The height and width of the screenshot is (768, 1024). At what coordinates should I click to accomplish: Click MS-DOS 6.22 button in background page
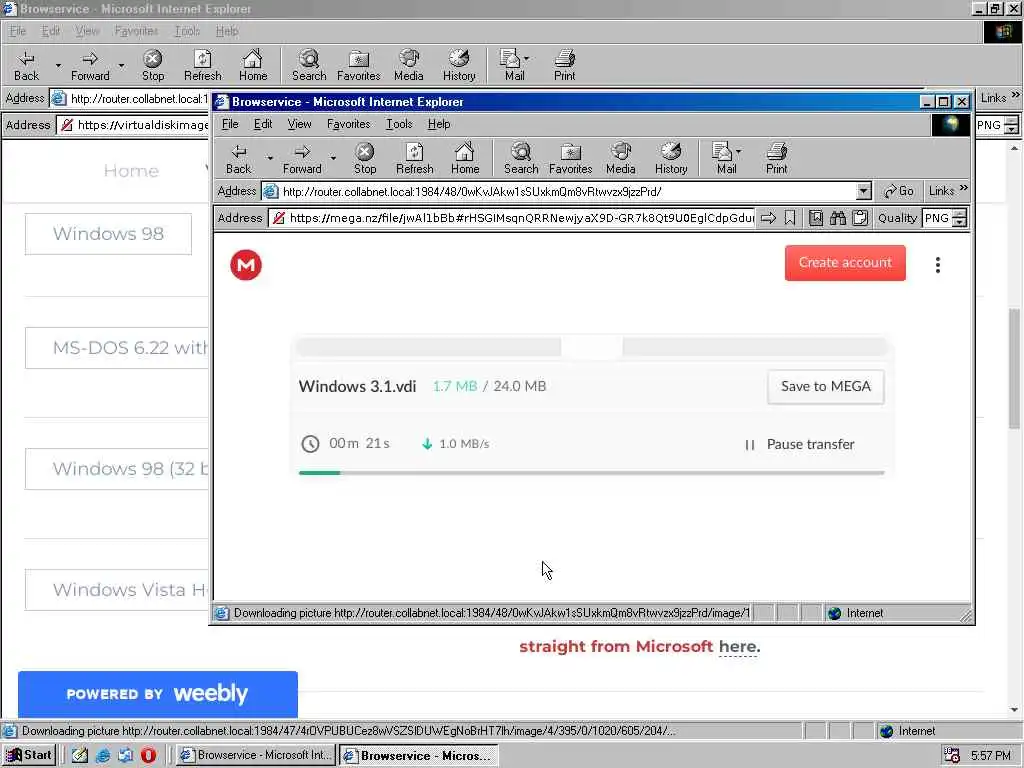117,347
